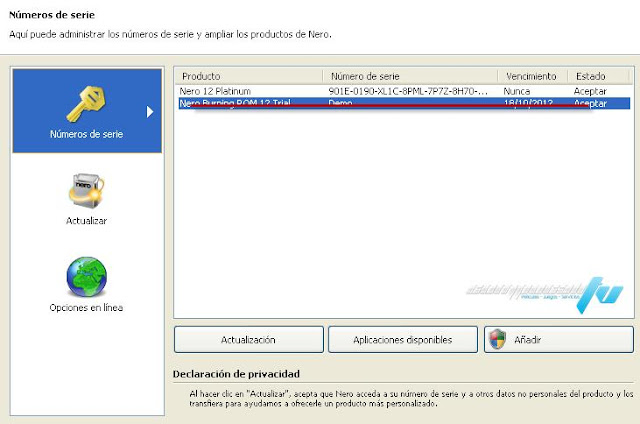
Task: Open the Opciones en línea globe icon
Action: [x=87, y=277]
